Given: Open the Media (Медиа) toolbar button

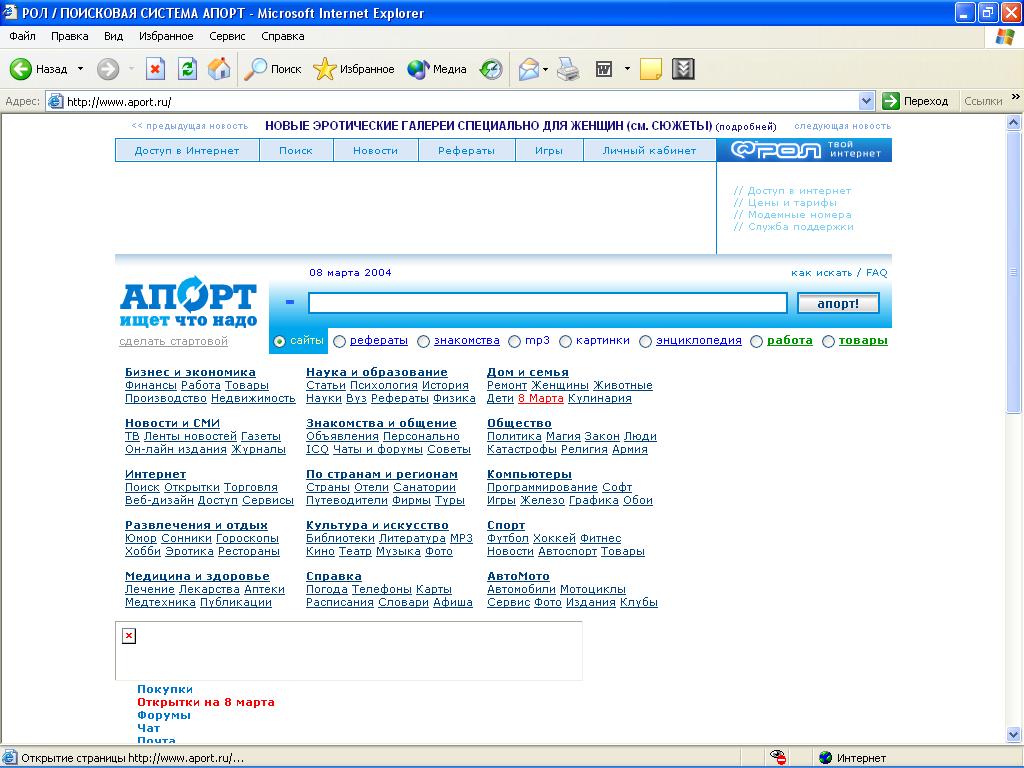Looking at the screenshot, I should (436, 69).
